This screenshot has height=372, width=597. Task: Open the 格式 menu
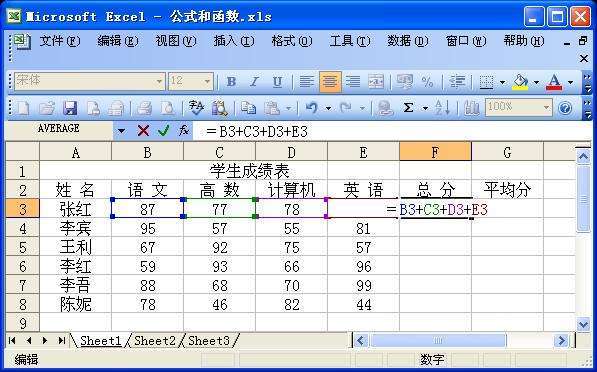point(292,41)
